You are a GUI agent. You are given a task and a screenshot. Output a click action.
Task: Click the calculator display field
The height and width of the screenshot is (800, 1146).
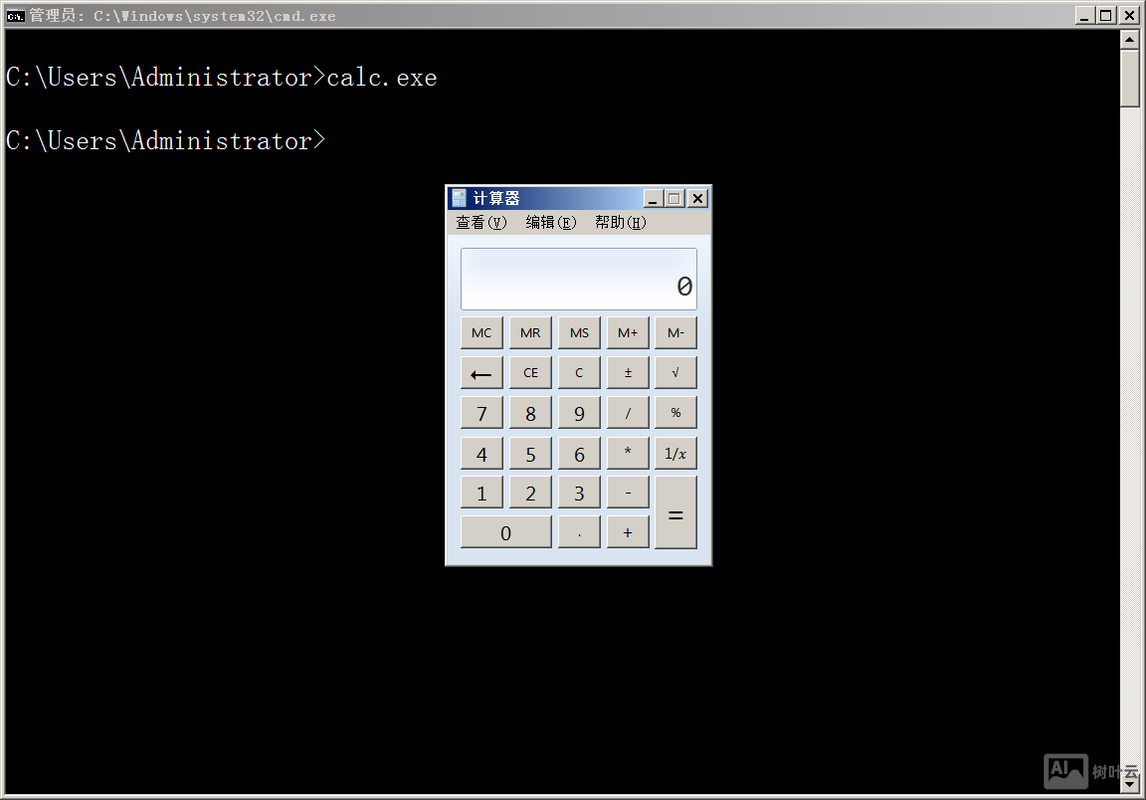(578, 279)
